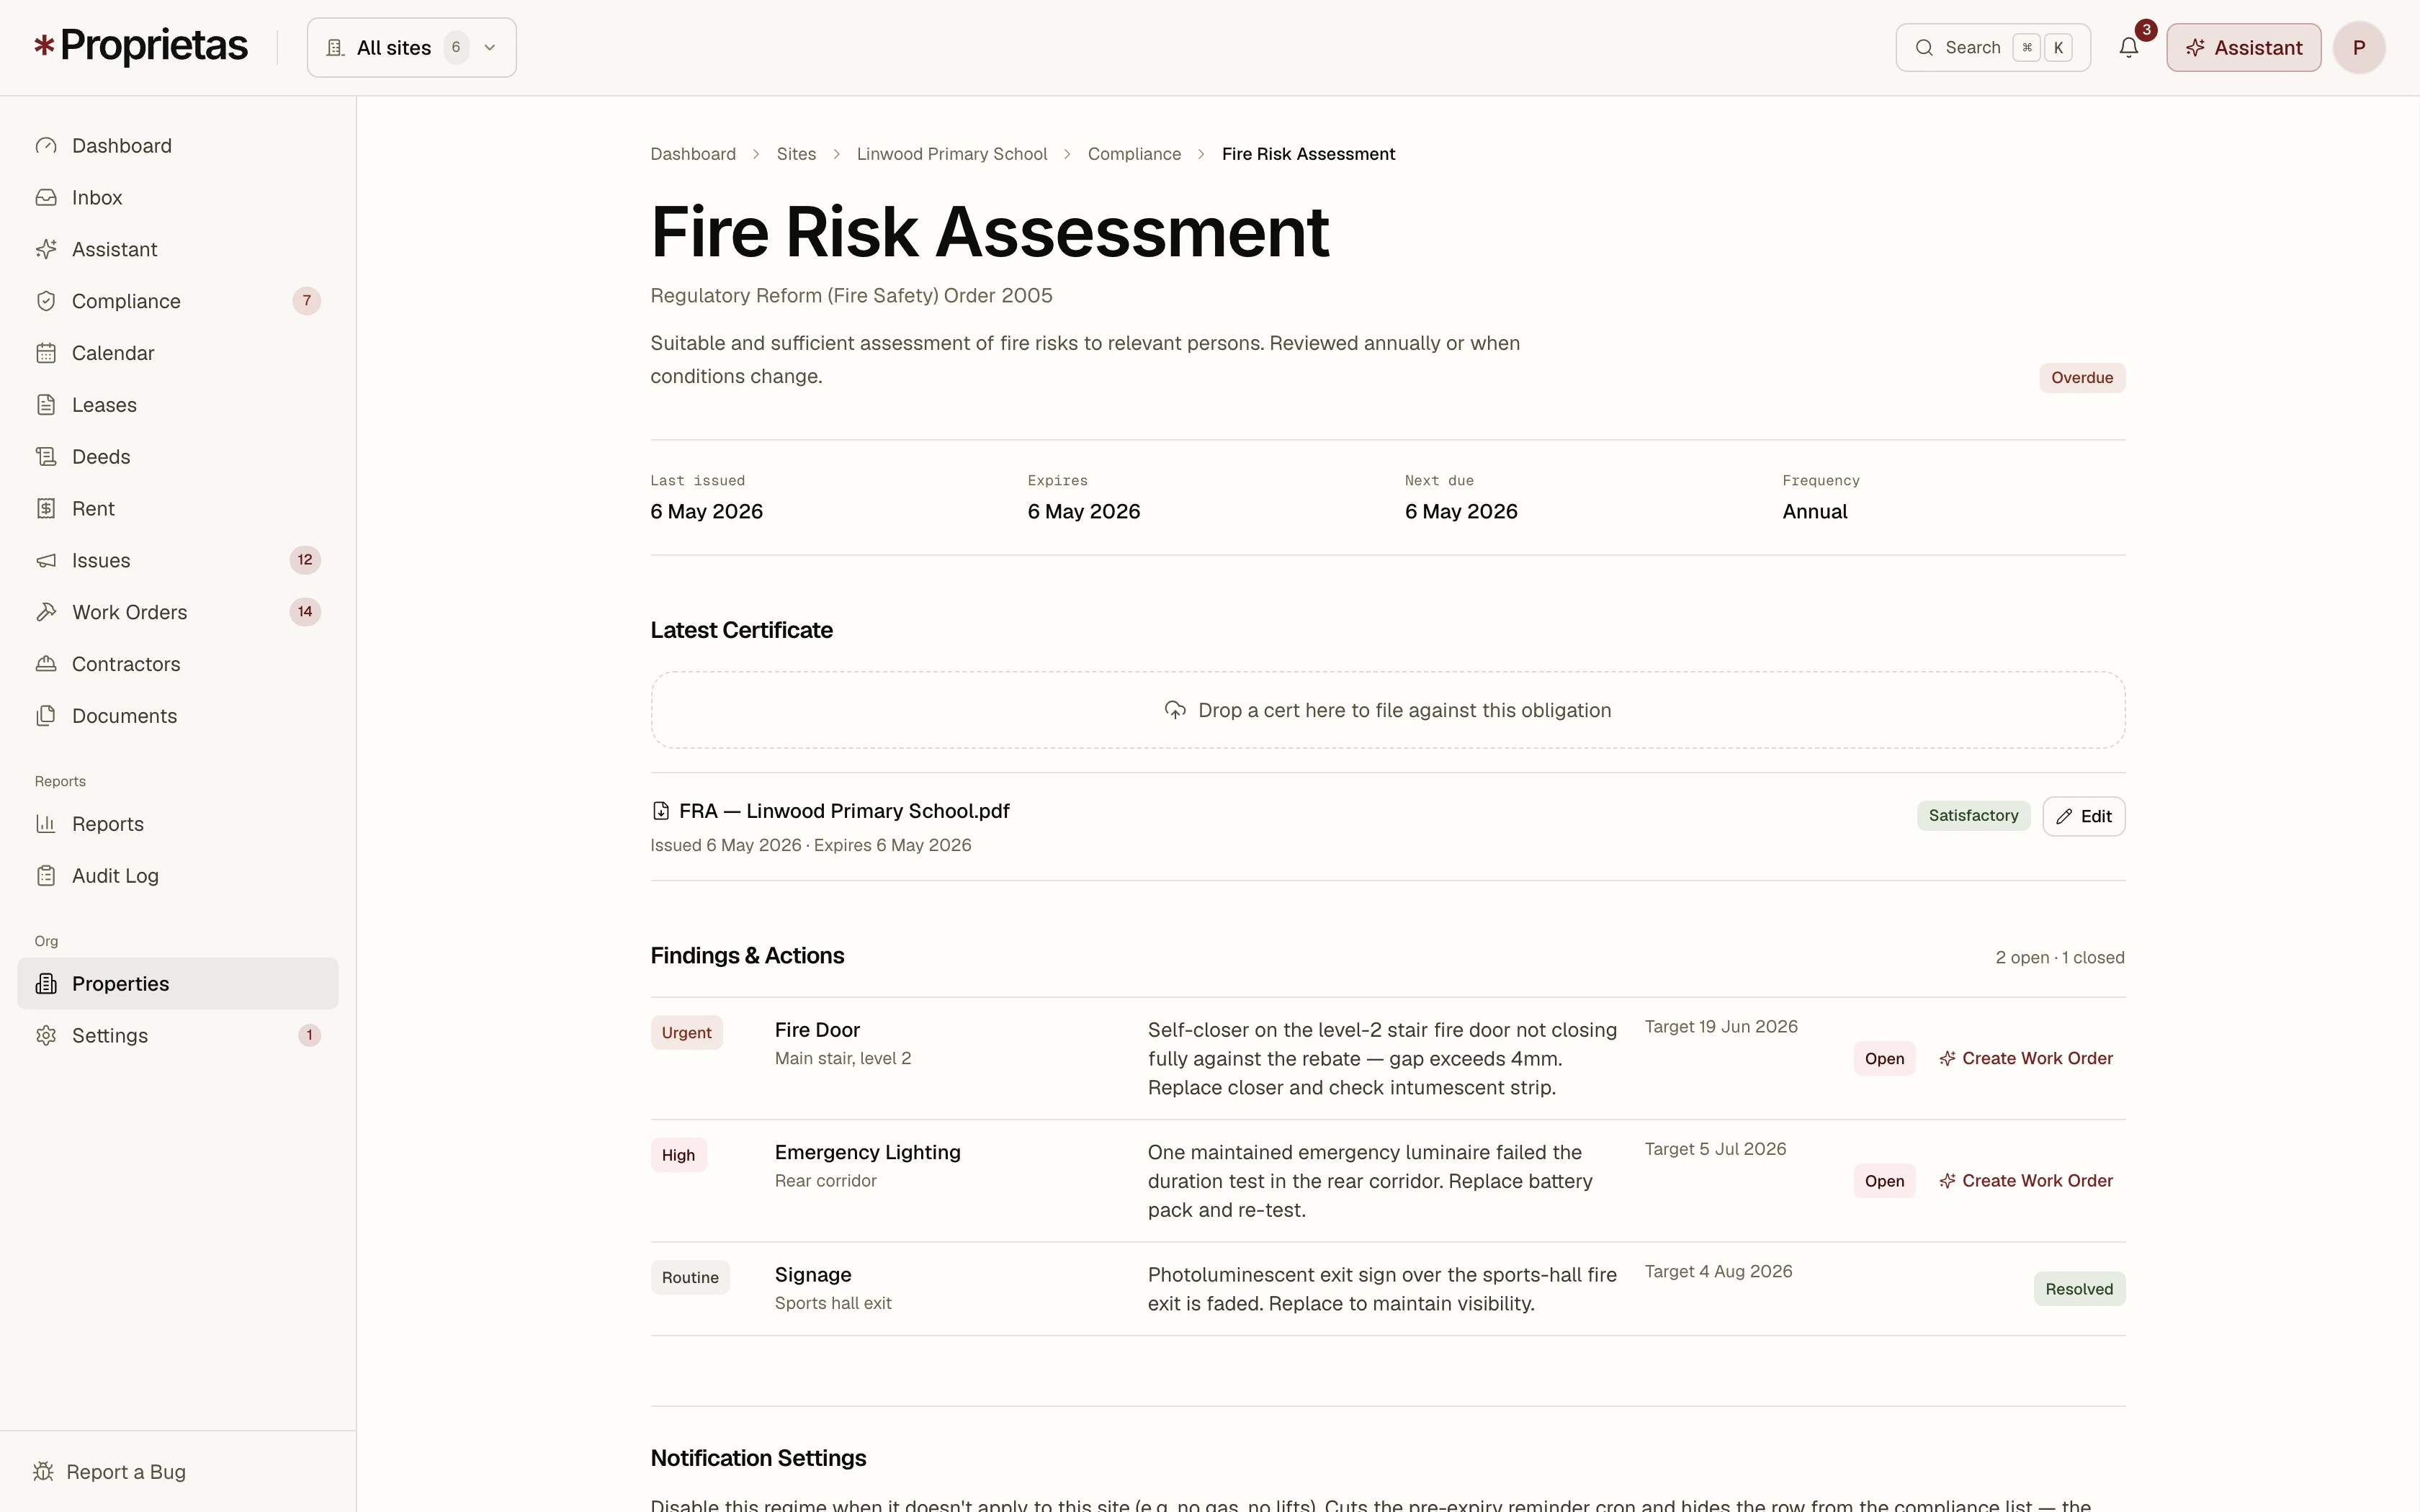Select Calendar in sidebar

[x=178, y=353]
